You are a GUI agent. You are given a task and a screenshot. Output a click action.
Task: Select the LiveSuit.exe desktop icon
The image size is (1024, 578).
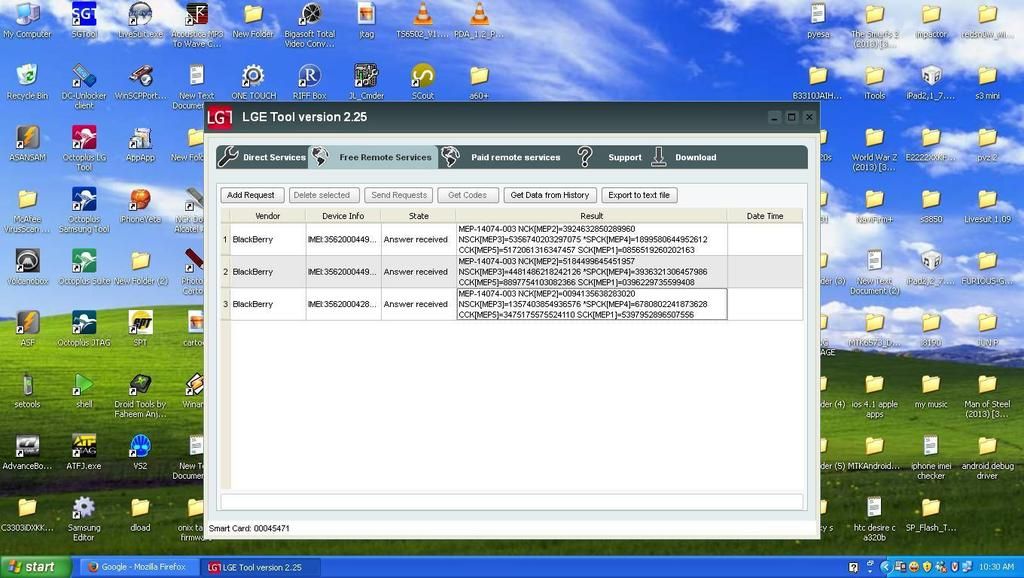coord(140,21)
